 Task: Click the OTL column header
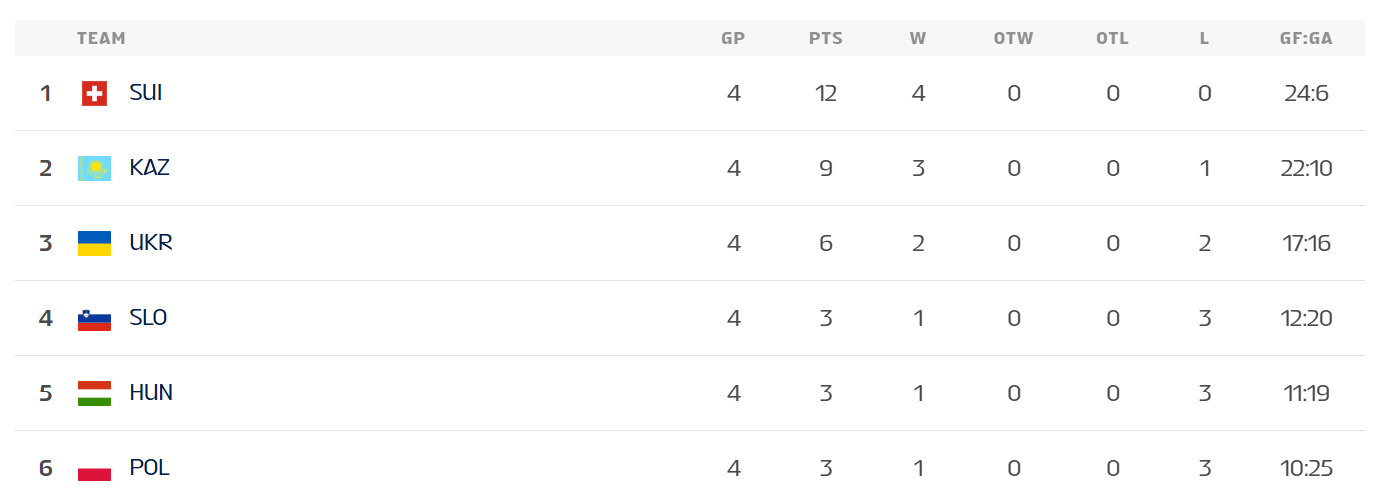(1112, 39)
